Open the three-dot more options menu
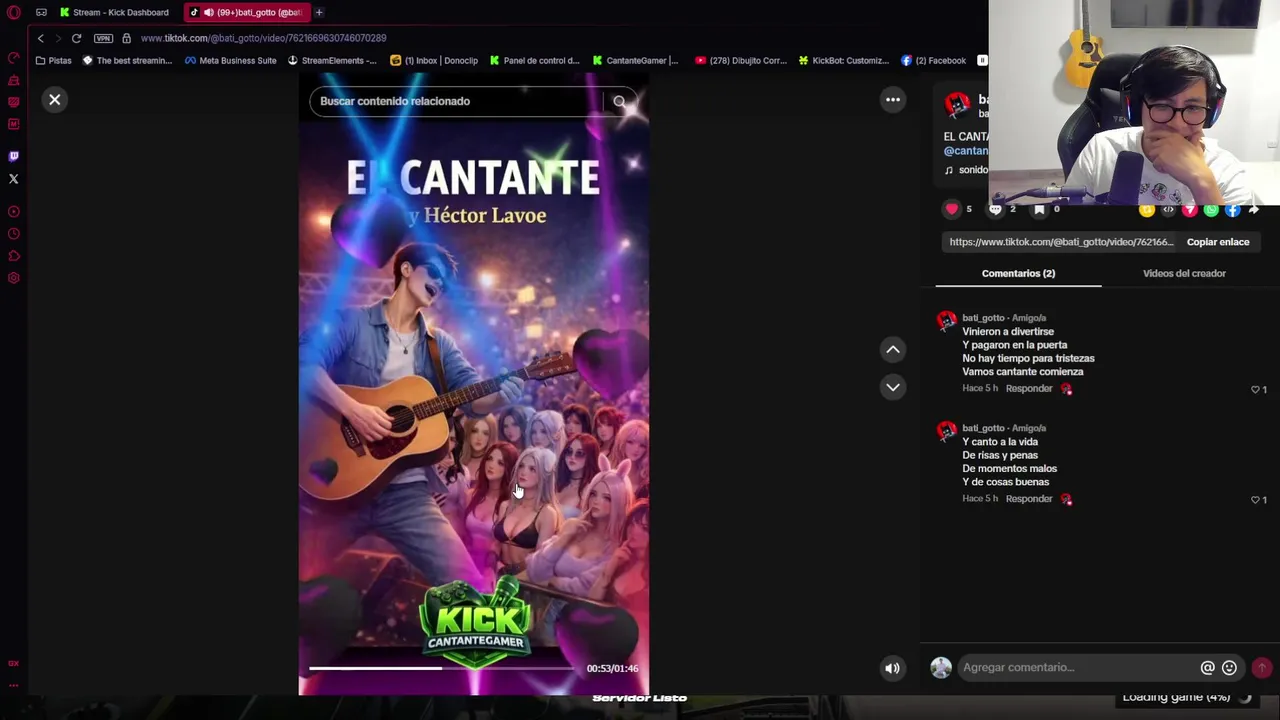Viewport: 1280px width, 720px height. click(893, 100)
